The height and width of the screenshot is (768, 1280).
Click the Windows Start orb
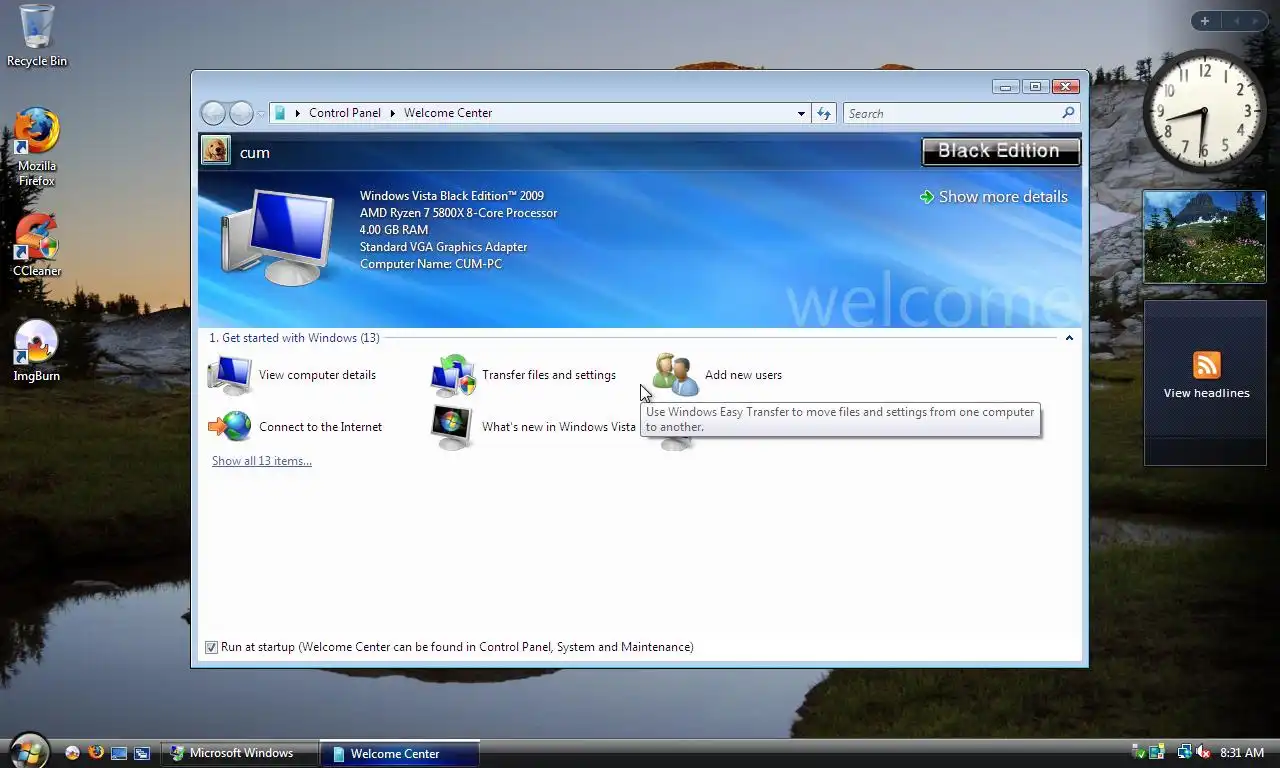[x=28, y=751]
